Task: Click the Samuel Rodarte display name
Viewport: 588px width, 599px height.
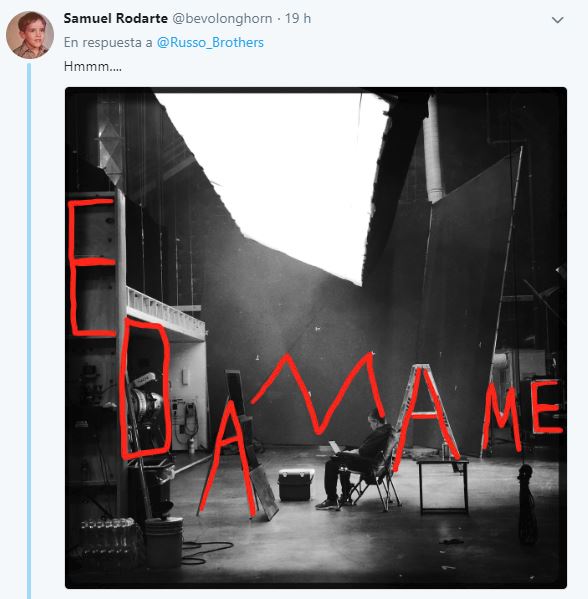Action: tap(115, 18)
